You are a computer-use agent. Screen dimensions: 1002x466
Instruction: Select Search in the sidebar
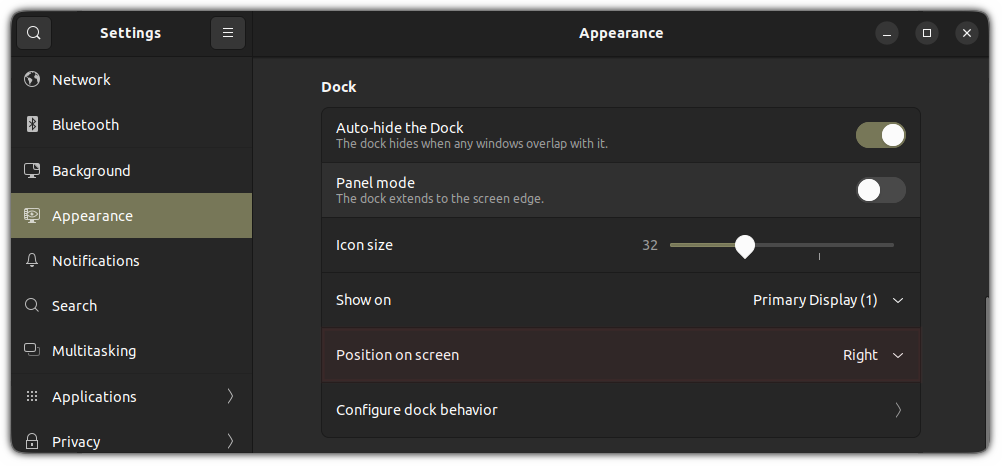(x=75, y=306)
